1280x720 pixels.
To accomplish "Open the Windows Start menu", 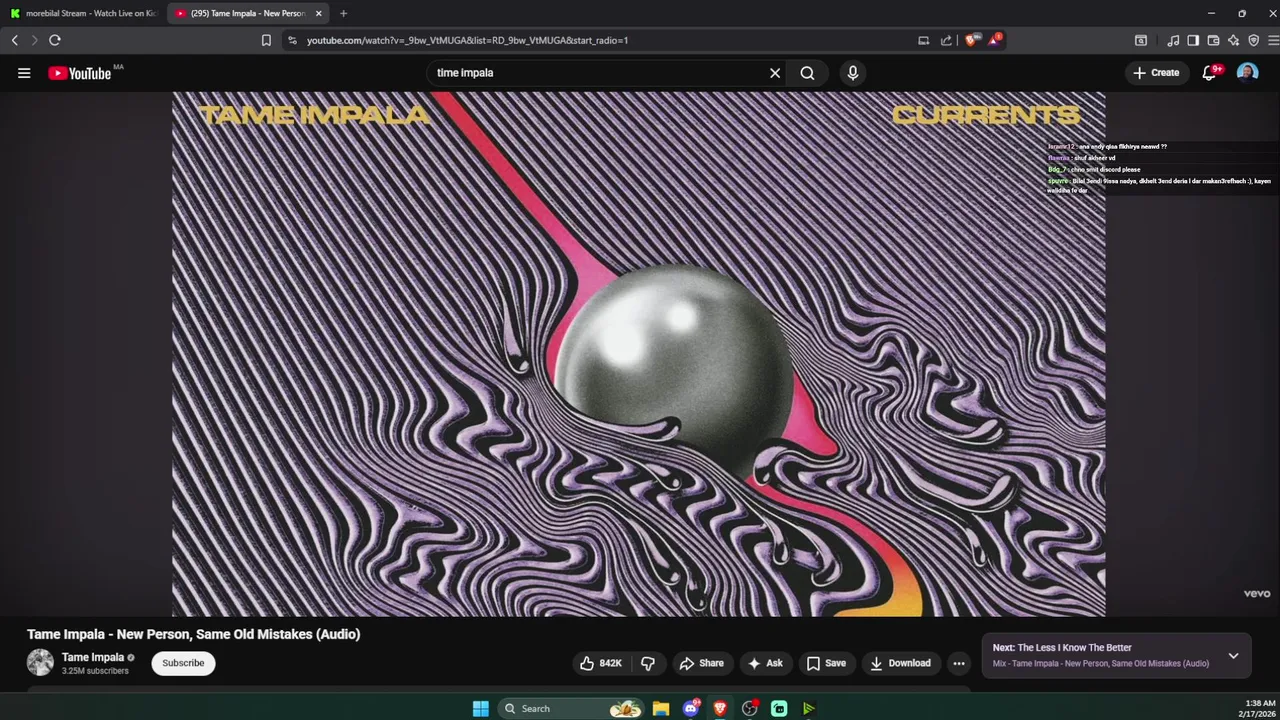I will tap(481, 708).
